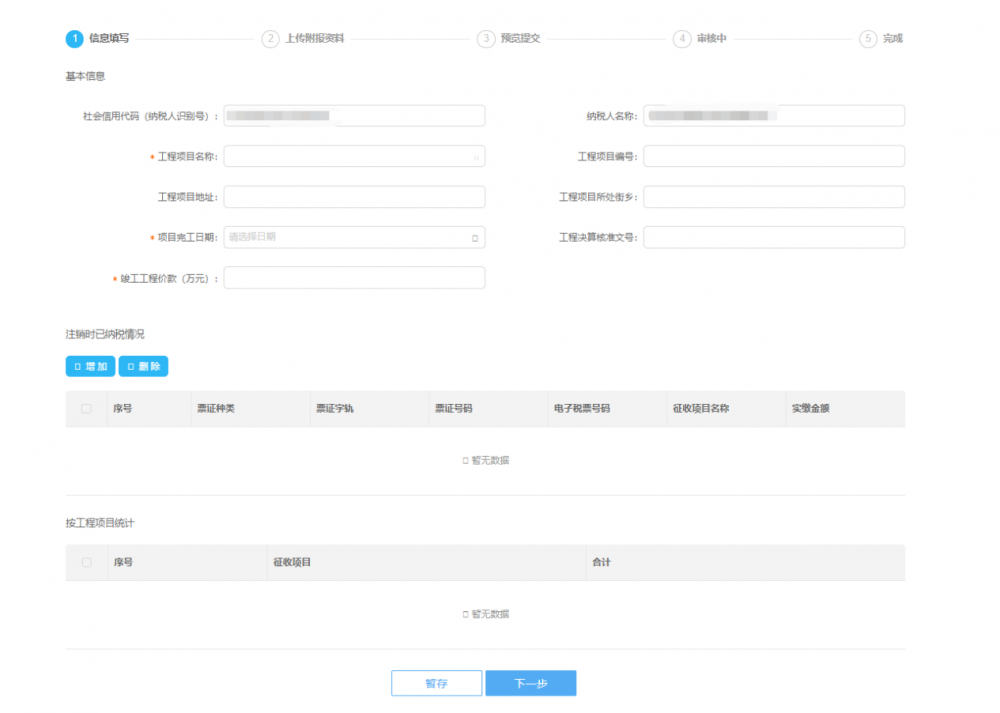Viewport: 1000px width, 713px height.
Task: Click calendar icon in 项目完工日期 field
Action: click(x=474, y=238)
